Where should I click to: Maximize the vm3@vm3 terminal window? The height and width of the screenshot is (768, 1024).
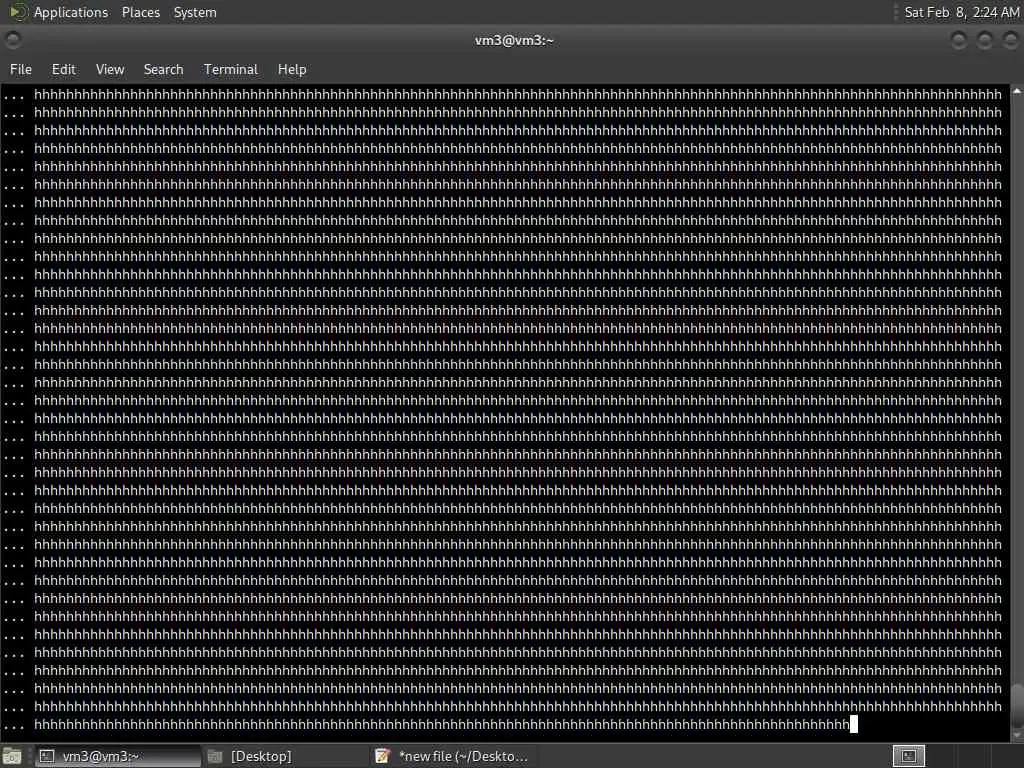coord(985,40)
